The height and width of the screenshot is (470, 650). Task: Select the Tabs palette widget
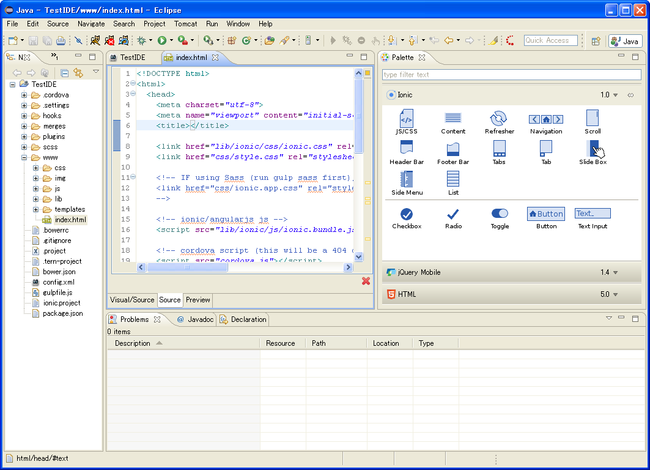coord(499,153)
